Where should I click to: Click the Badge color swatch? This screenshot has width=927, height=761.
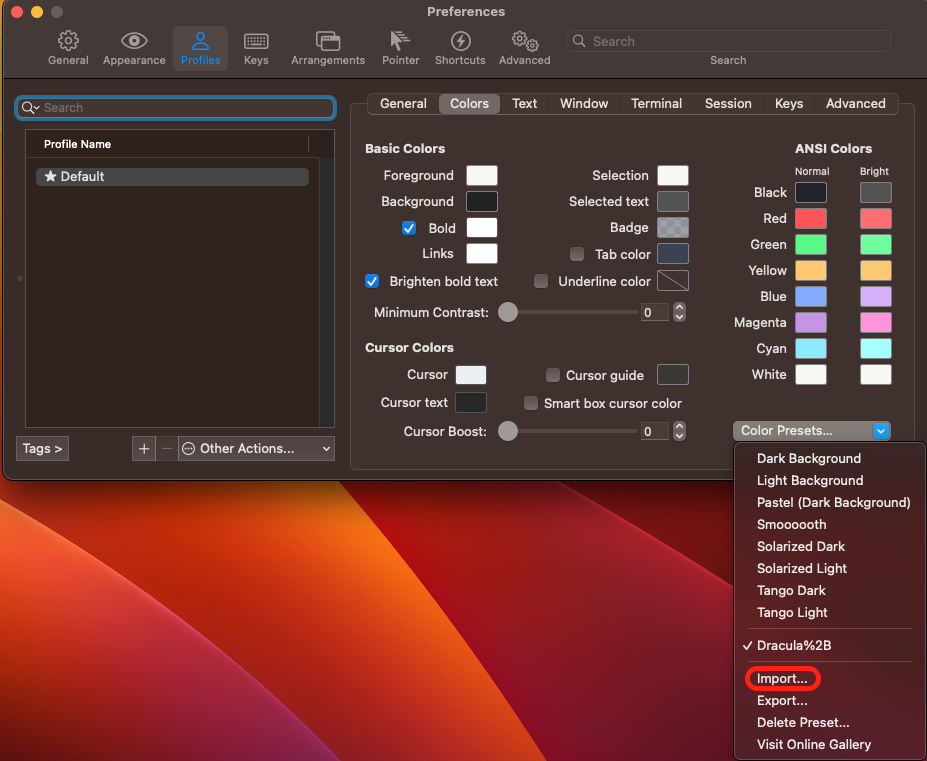pyautogui.click(x=673, y=228)
